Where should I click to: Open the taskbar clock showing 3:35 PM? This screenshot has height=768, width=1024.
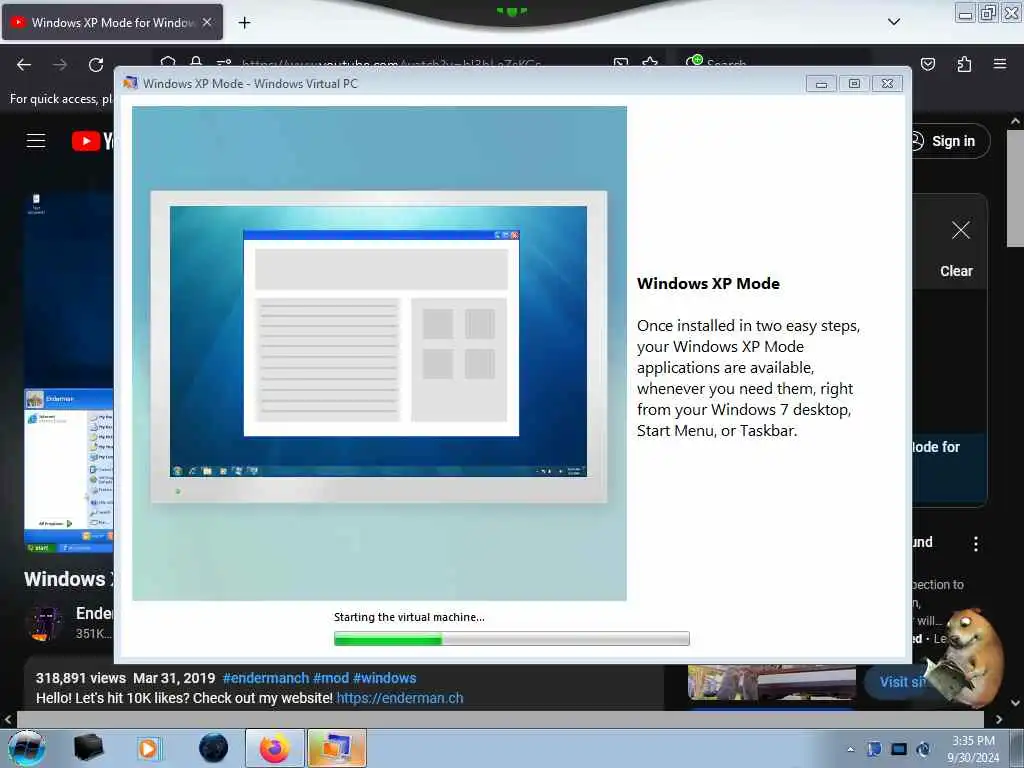[x=973, y=749]
